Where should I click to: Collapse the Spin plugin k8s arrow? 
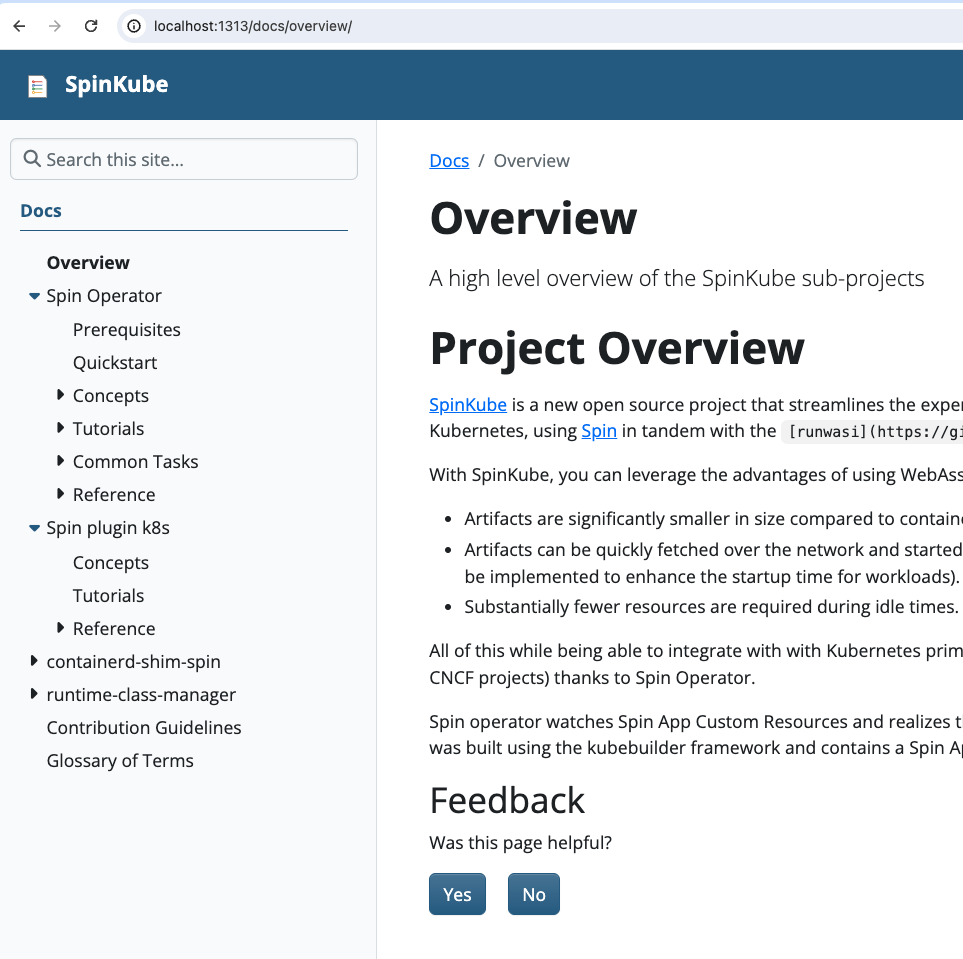pyautogui.click(x=34, y=528)
